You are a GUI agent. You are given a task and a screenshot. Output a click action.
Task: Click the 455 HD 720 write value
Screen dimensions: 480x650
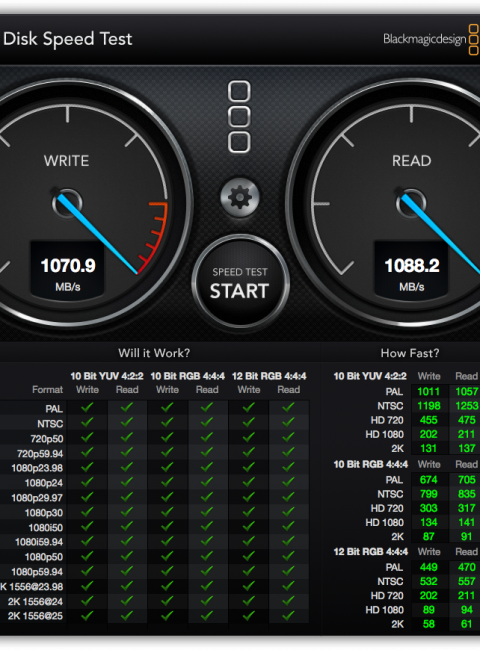click(429, 420)
